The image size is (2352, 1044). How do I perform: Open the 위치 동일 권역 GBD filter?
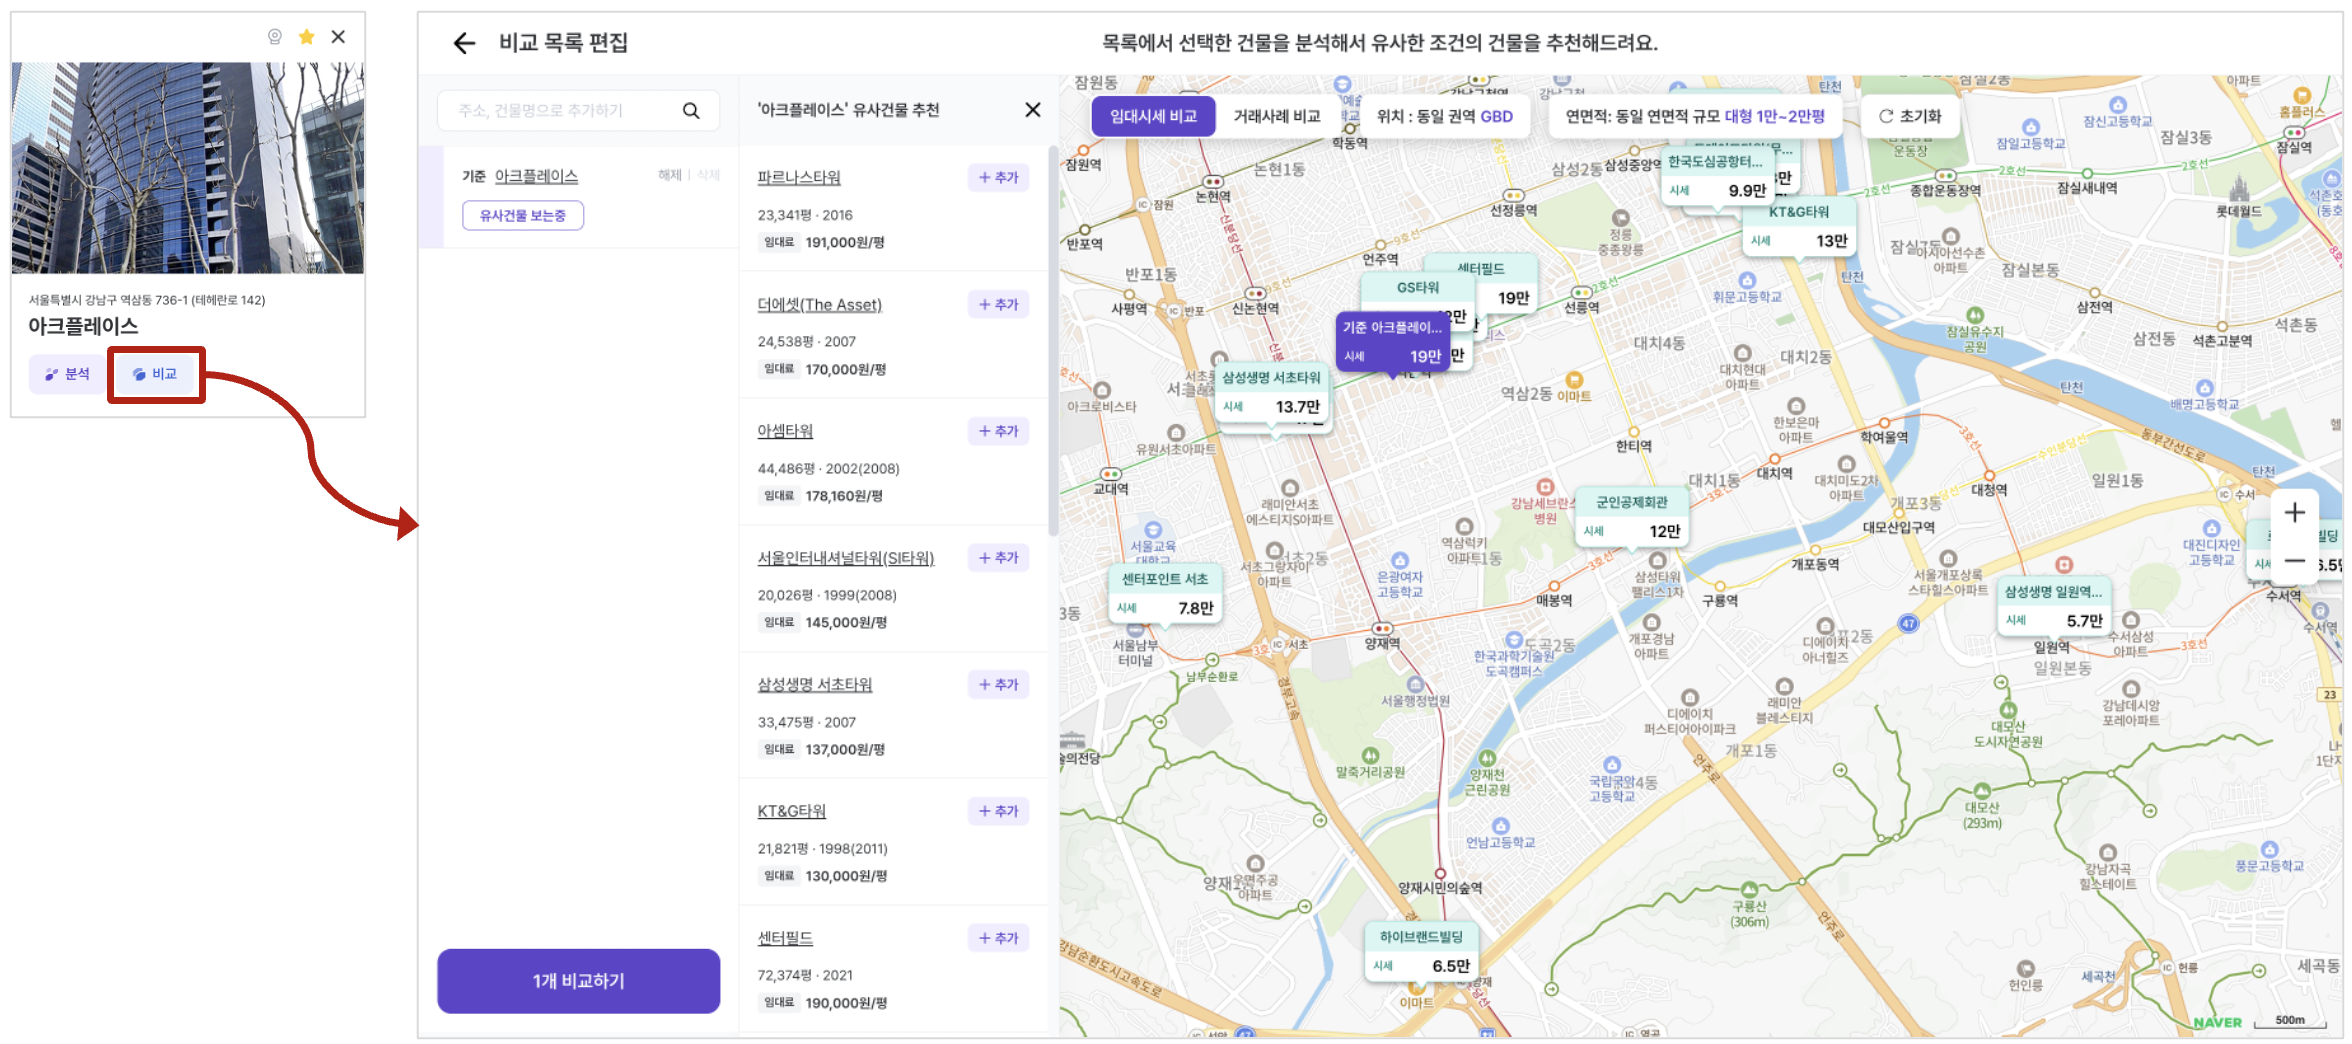click(1444, 116)
